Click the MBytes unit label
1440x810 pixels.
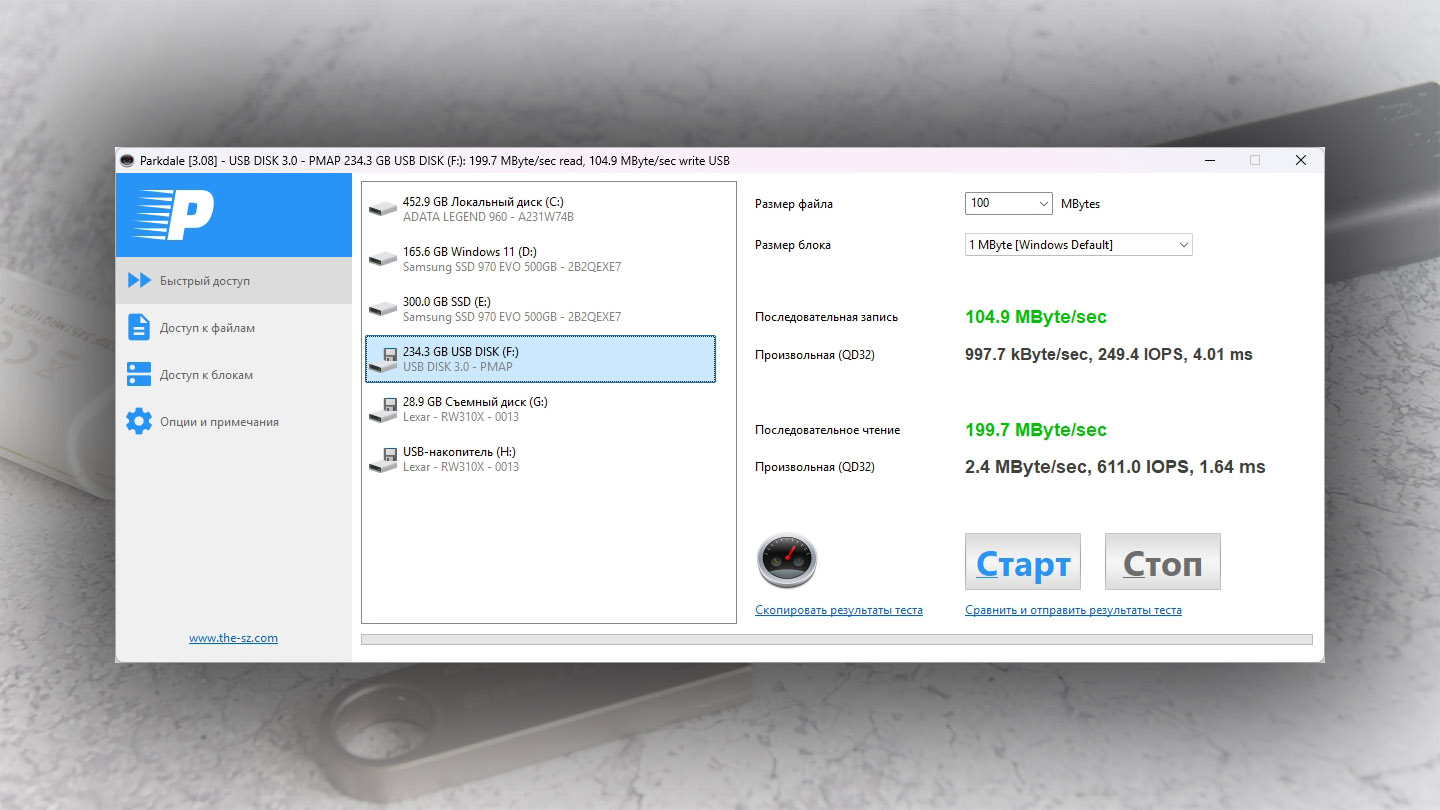click(1080, 204)
